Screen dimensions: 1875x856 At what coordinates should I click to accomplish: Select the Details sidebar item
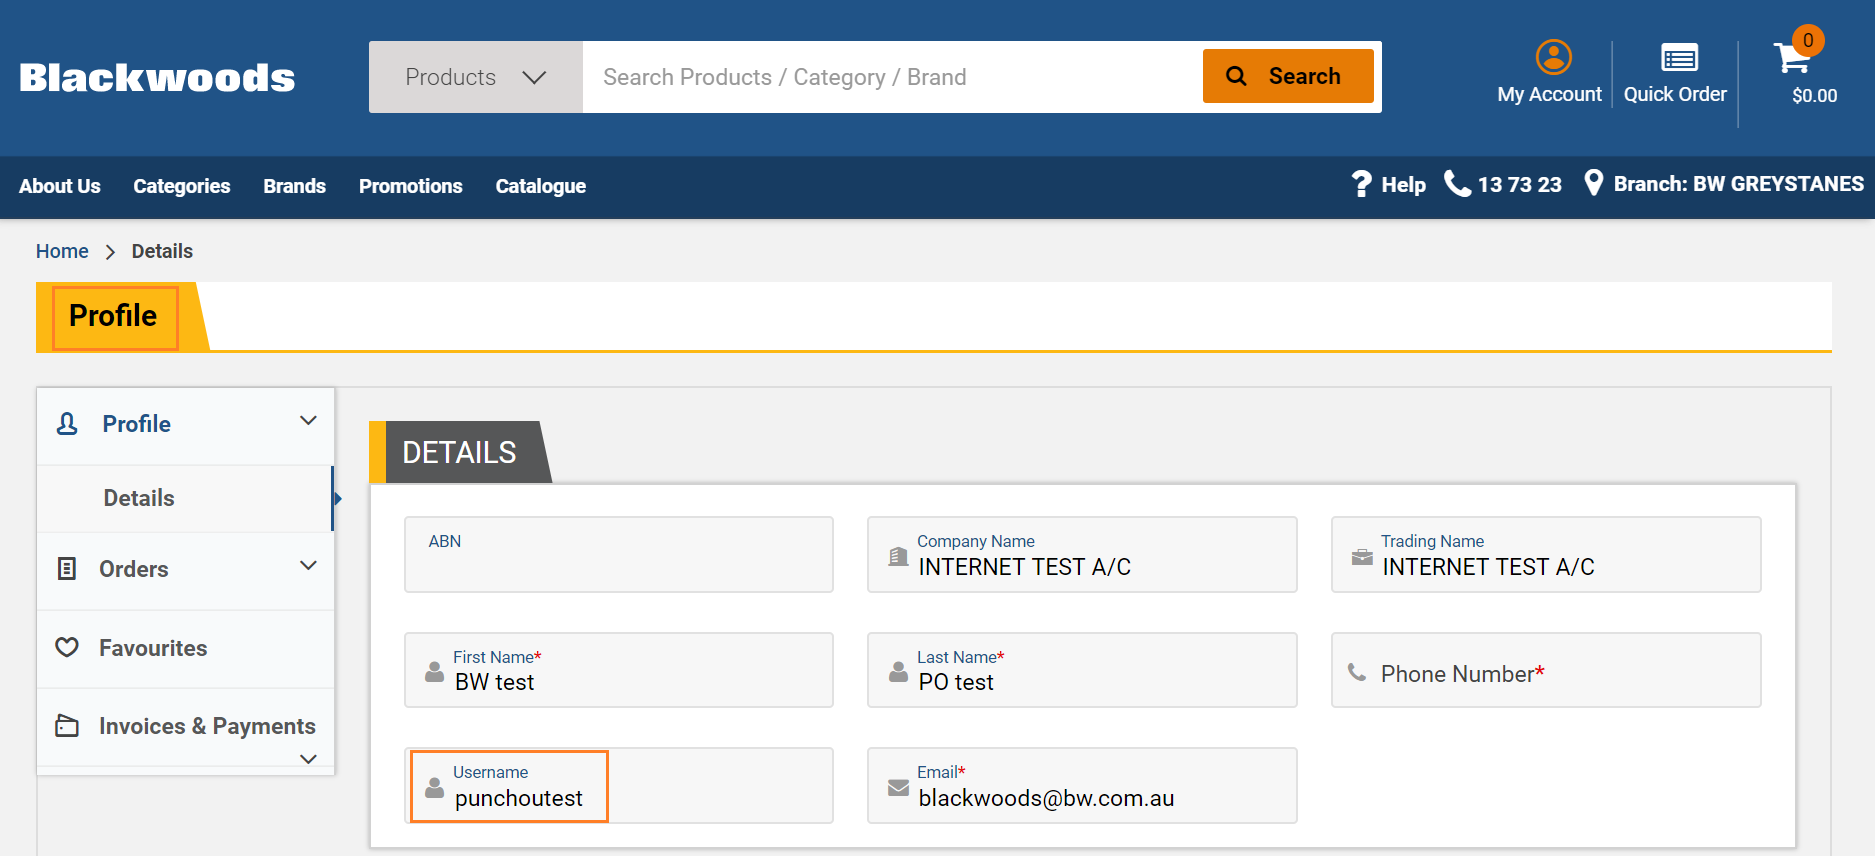(x=139, y=498)
